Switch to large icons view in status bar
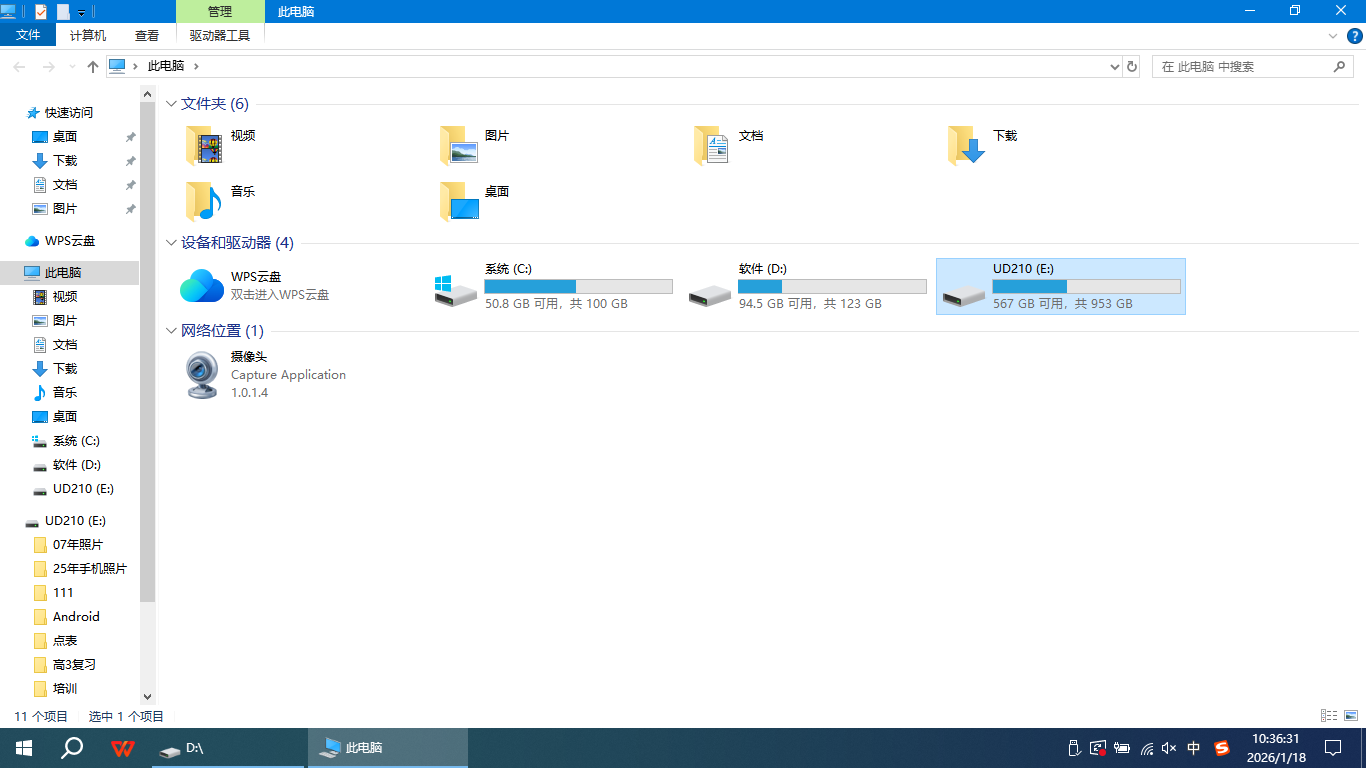This screenshot has width=1366, height=768. point(1351,716)
